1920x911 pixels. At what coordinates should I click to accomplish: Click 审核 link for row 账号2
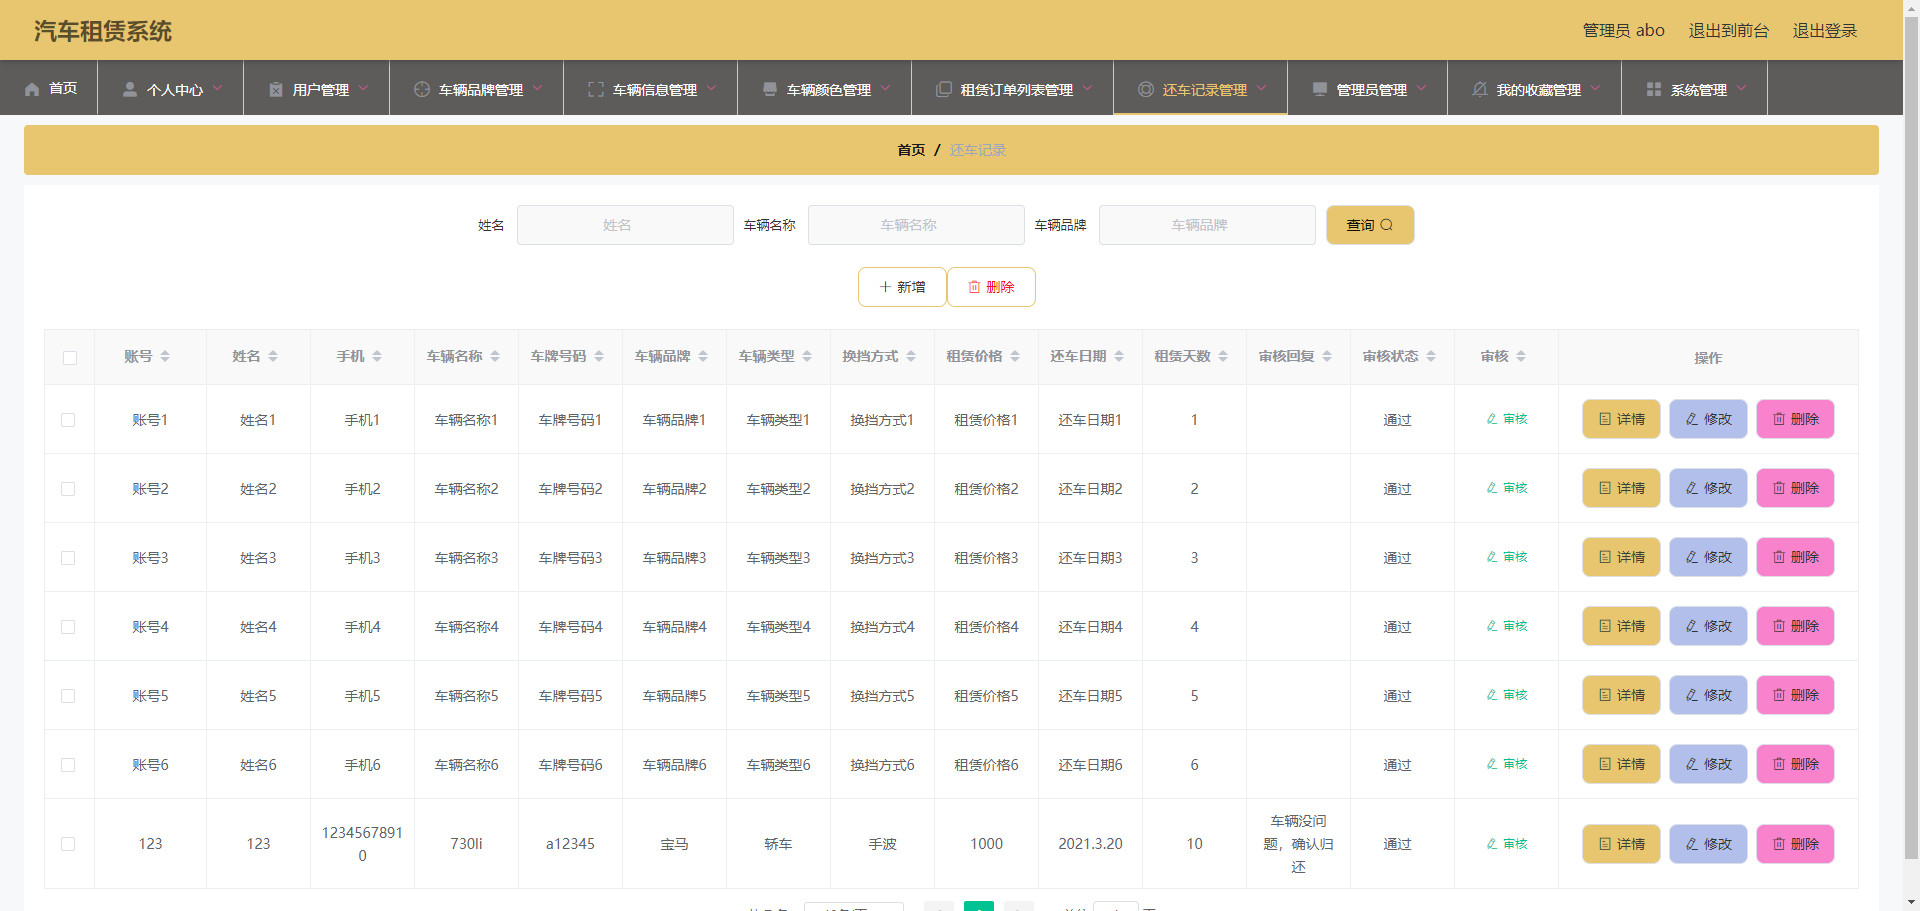coord(1506,488)
